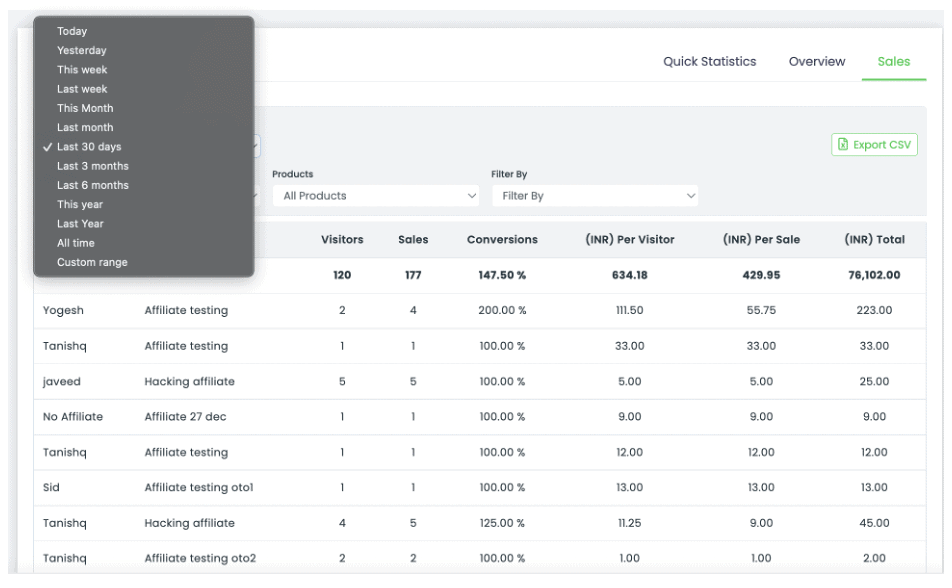The height and width of the screenshot is (588, 952).
Task: Pick Last 6 months option
Action: [92, 185]
